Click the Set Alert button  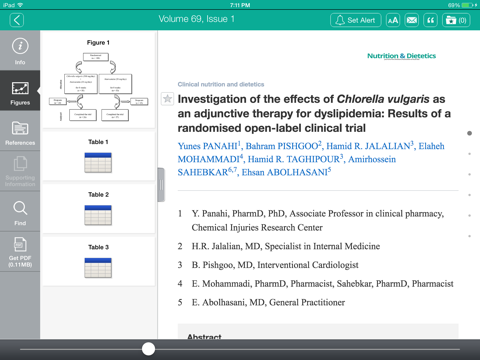click(x=356, y=20)
